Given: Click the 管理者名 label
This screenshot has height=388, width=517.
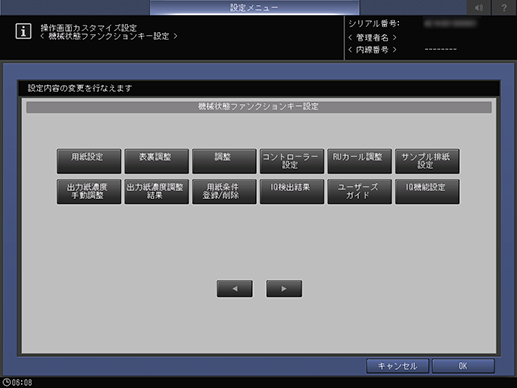Looking at the screenshot, I should point(372,37).
